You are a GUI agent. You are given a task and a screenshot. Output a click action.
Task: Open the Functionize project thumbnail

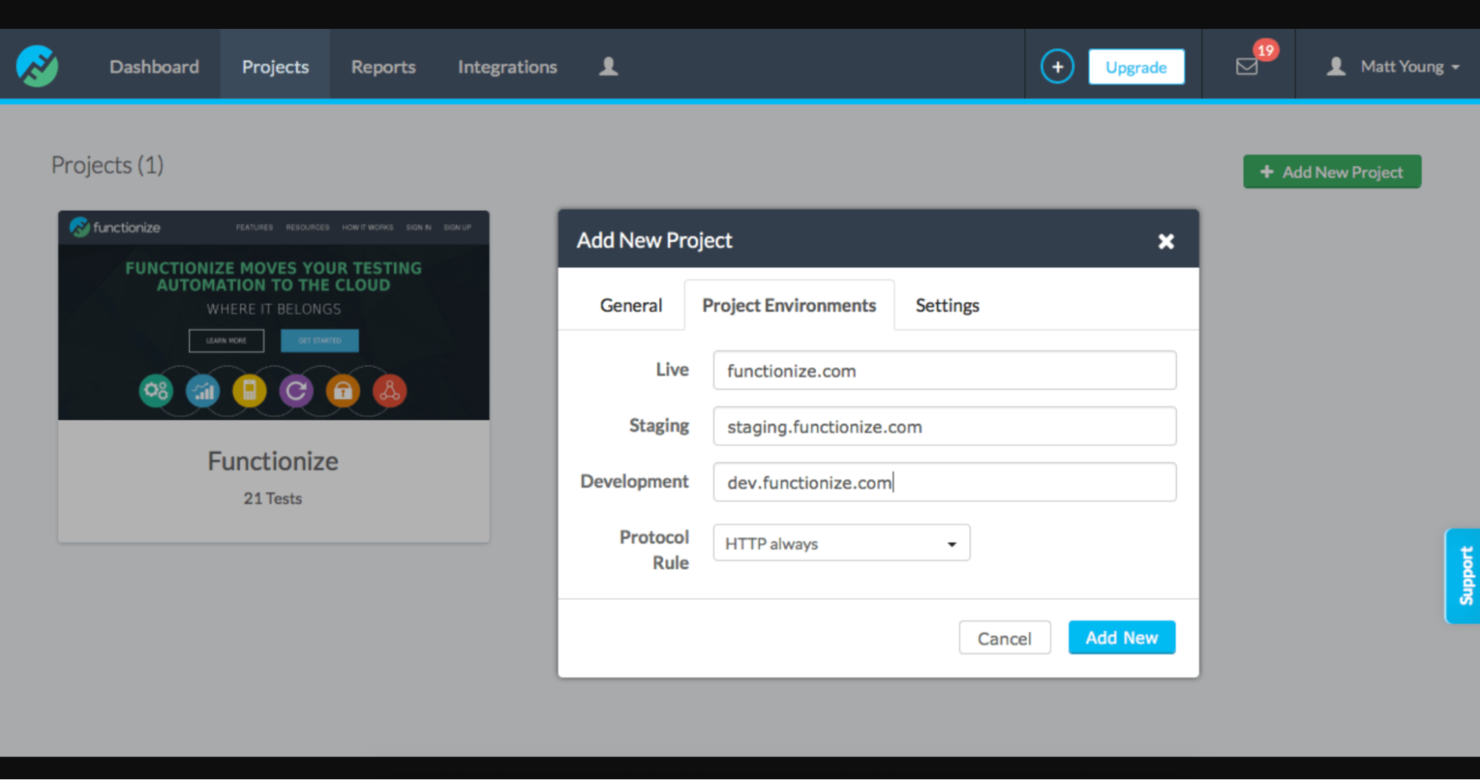[x=273, y=315]
